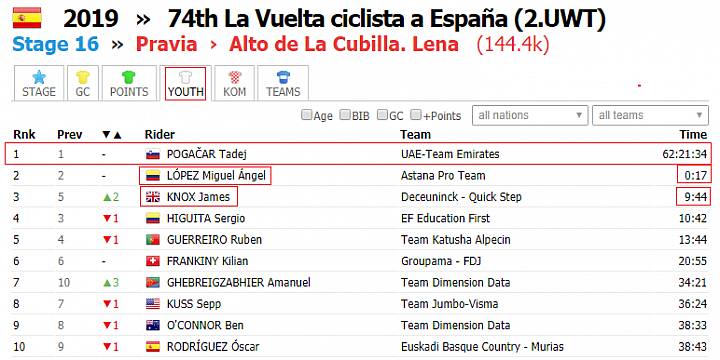This screenshot has width=720, height=360.
Task: Expand the all teams dropdown
Action: click(x=650, y=115)
